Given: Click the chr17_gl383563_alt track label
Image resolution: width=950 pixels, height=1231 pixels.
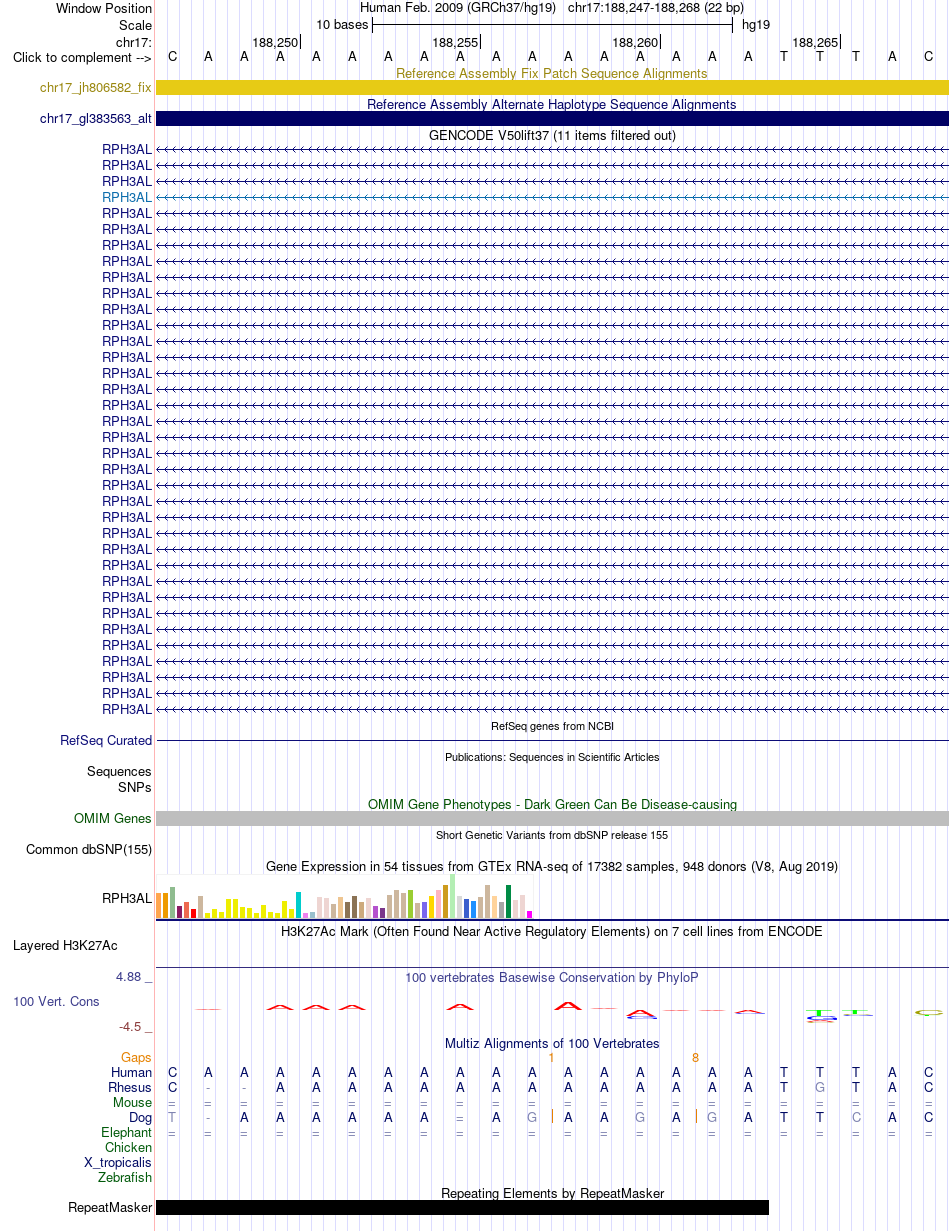Looking at the screenshot, I should 96,119.
